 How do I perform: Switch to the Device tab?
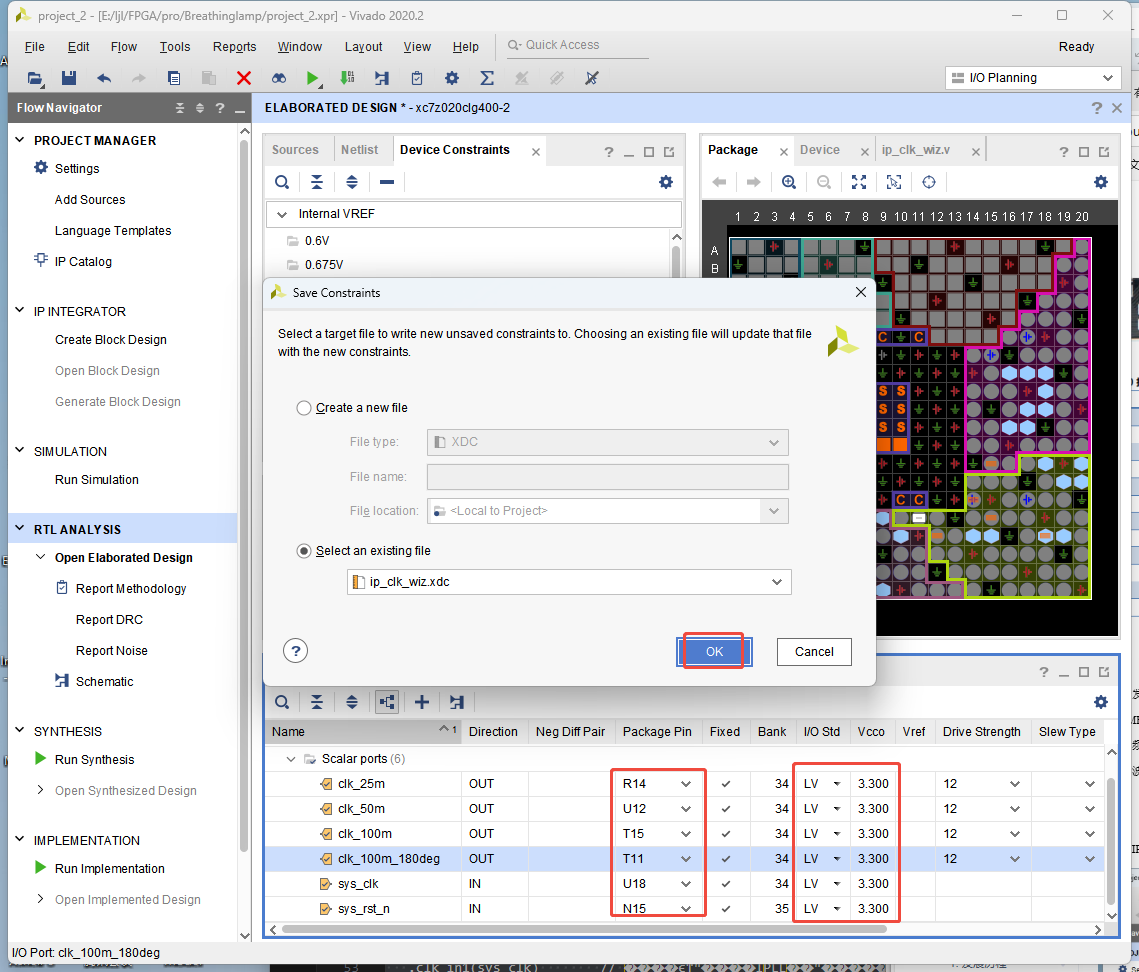819,150
